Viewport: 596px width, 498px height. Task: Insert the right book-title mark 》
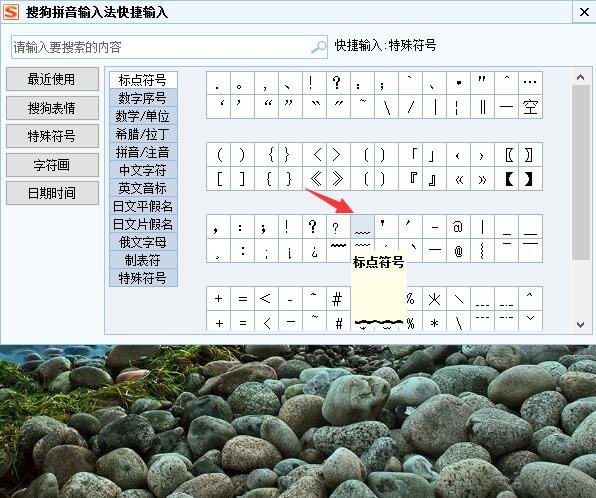pyautogui.click(x=338, y=178)
